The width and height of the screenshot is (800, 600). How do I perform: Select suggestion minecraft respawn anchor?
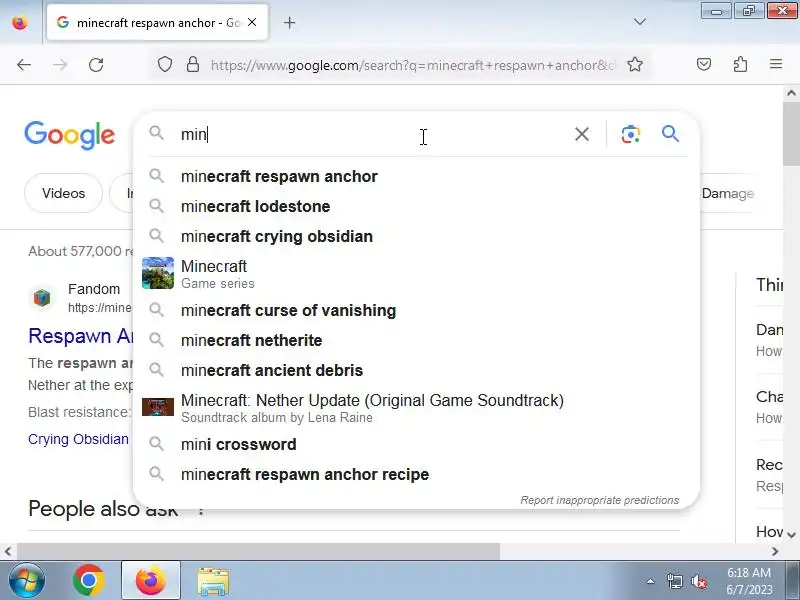pyautogui.click(x=417, y=177)
